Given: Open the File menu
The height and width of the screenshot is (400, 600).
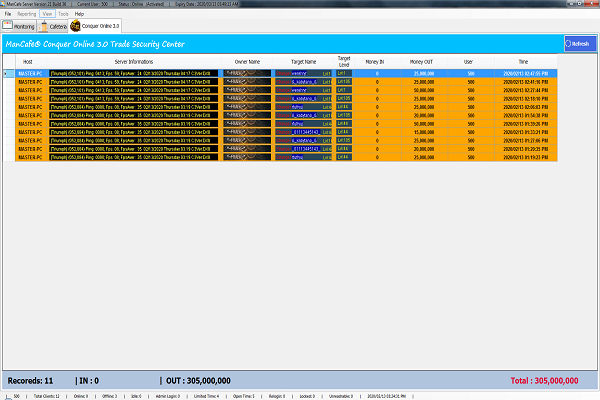Looking at the screenshot, I should [8, 14].
